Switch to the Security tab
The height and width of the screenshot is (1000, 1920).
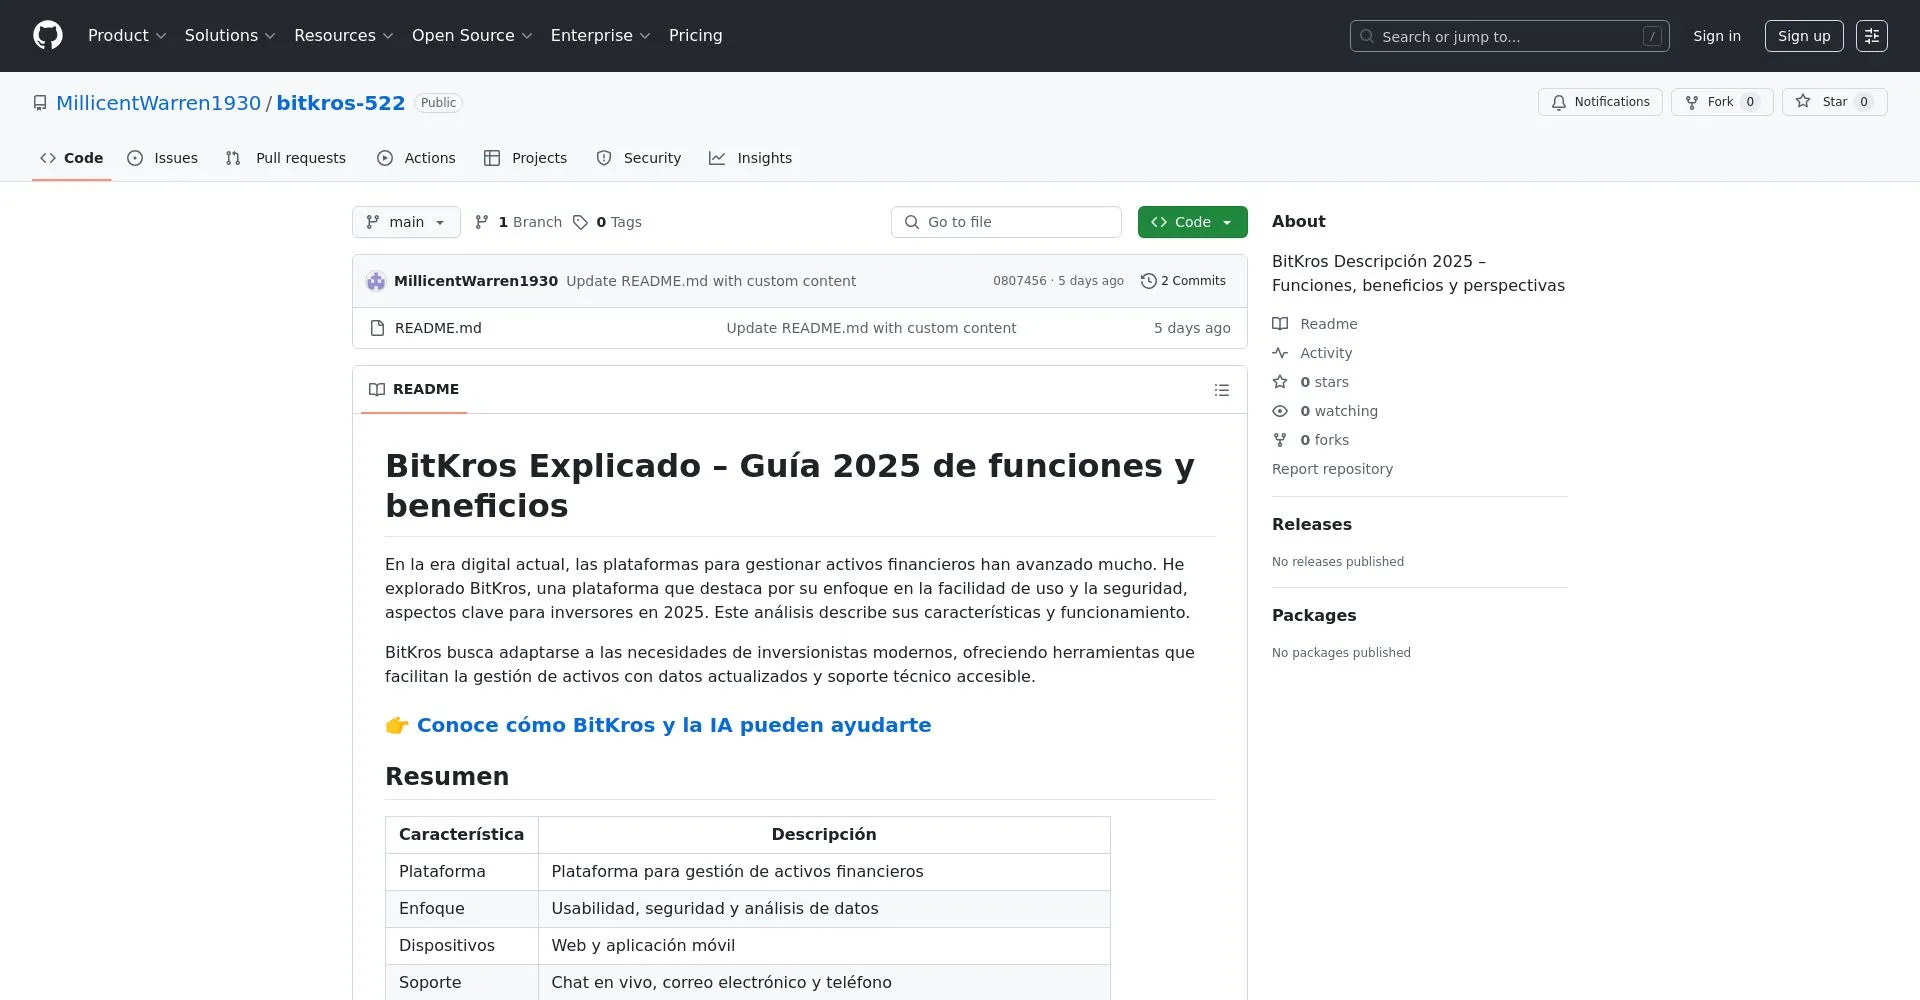638,158
